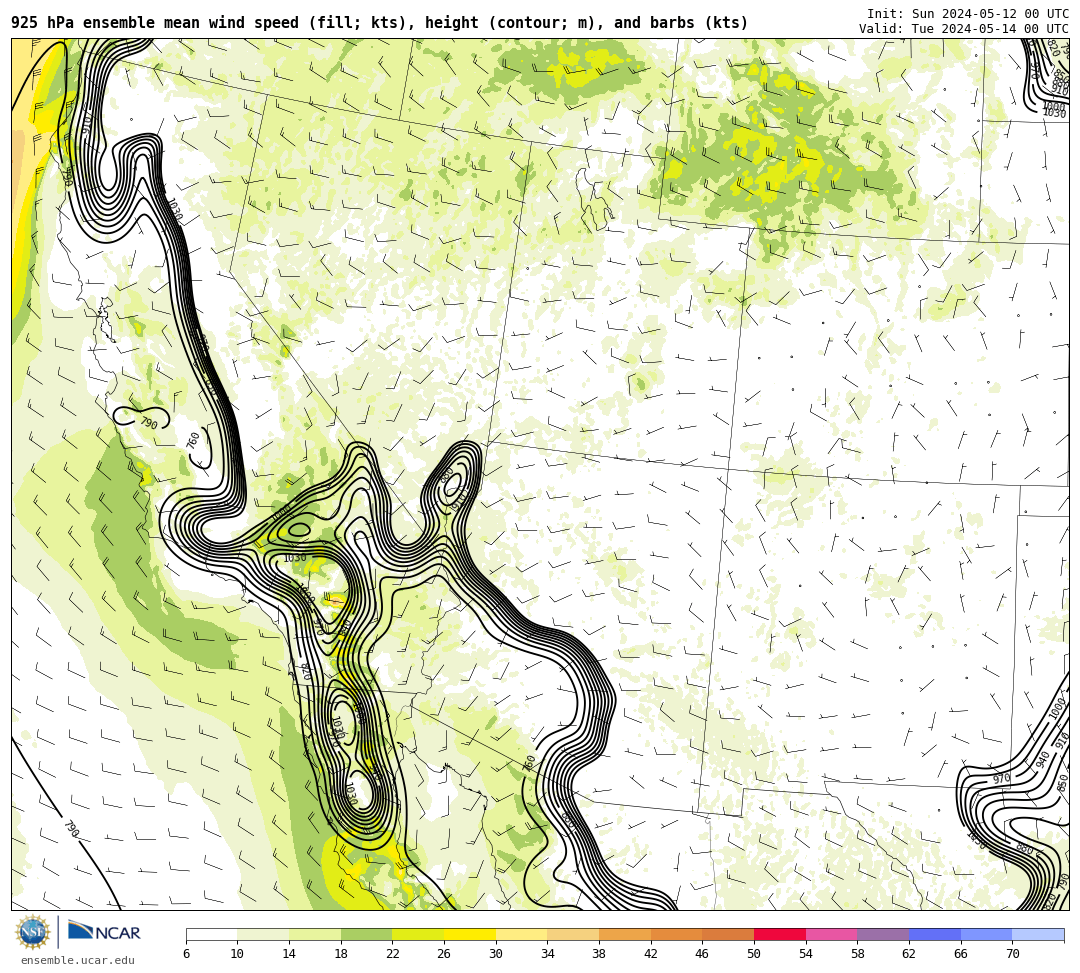Click the purple 58-62 kts colorbar swatch
1080x973 pixels.
pyautogui.click(x=883, y=934)
